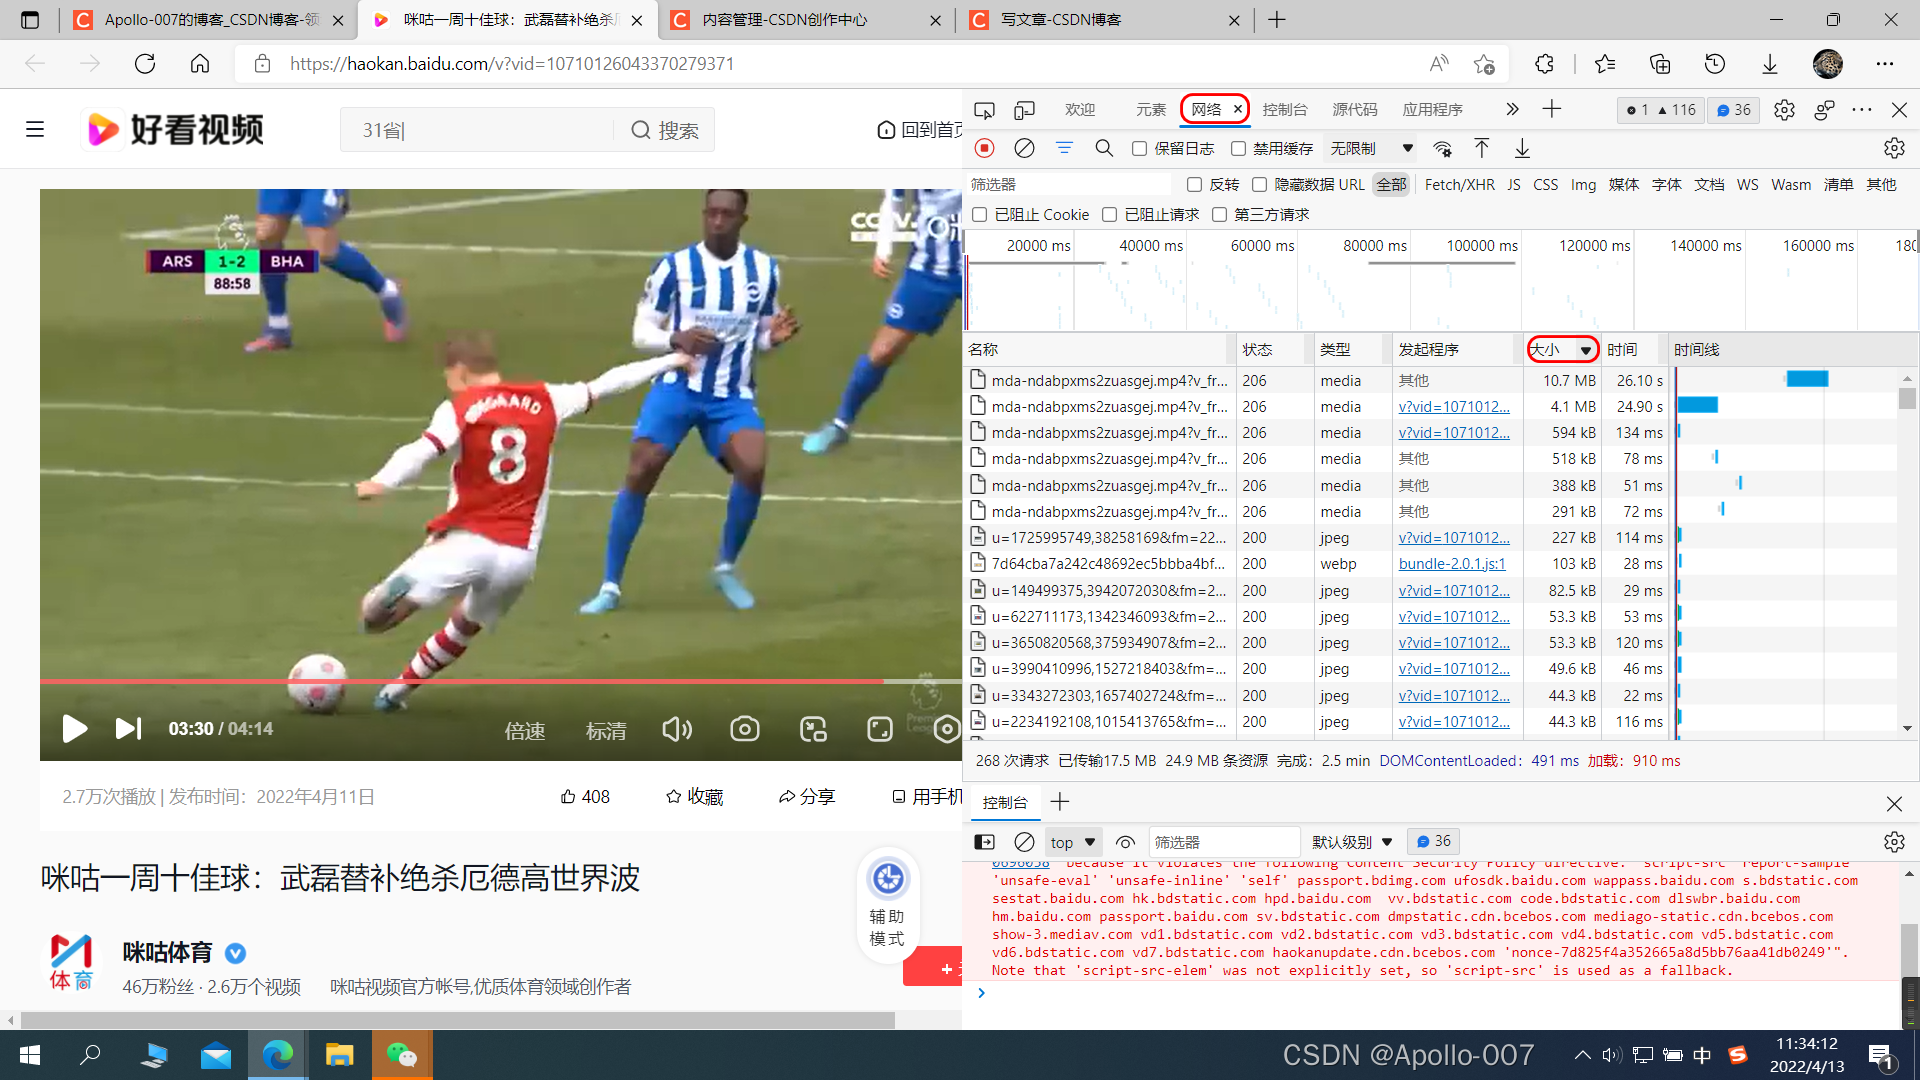Viewport: 1920px width, 1080px height.
Task: Toggle the device emulation icon
Action: [x=1024, y=109]
